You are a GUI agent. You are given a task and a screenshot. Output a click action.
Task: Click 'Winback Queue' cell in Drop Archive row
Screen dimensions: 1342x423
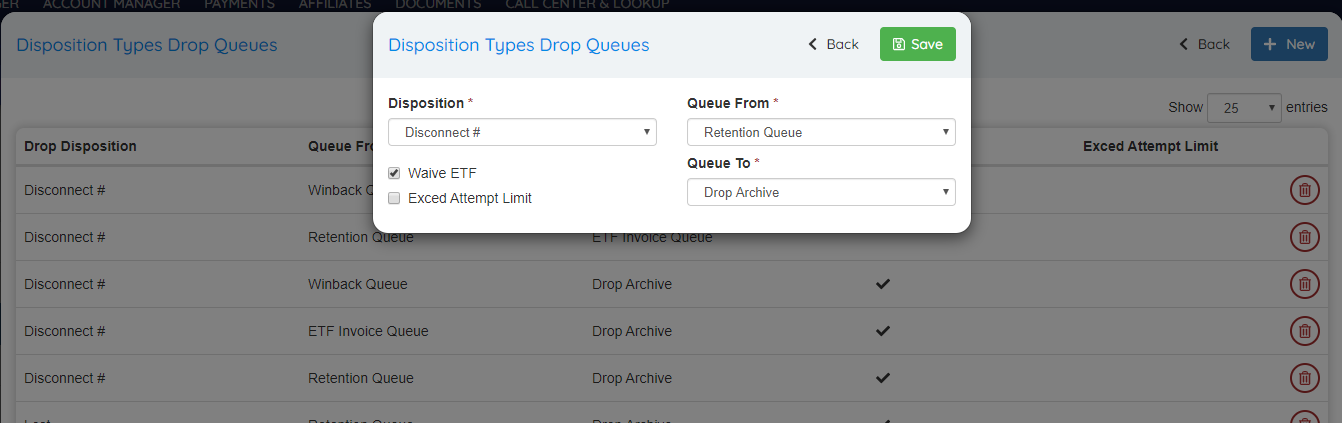358,284
